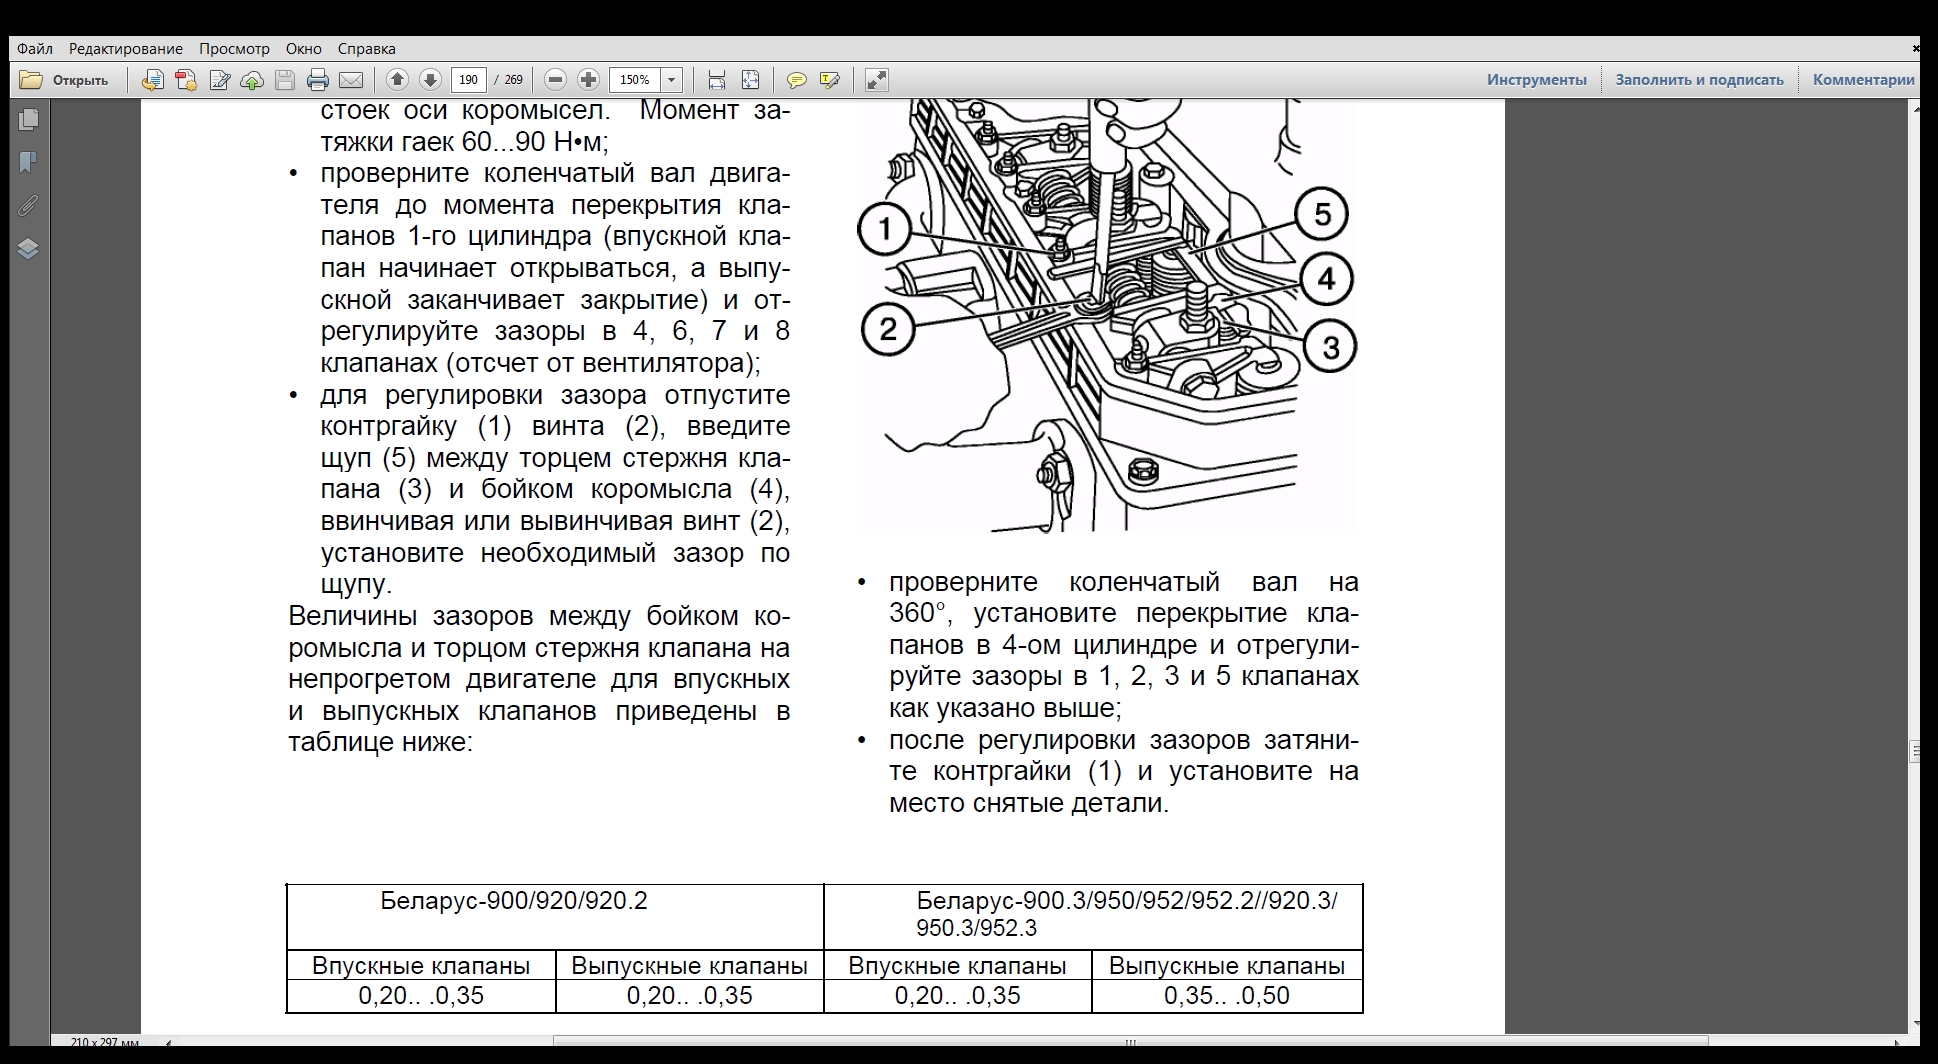Screen dimensions: 1938x1064
Task: Expand the Инструменты tools pane
Action: 1536,80
